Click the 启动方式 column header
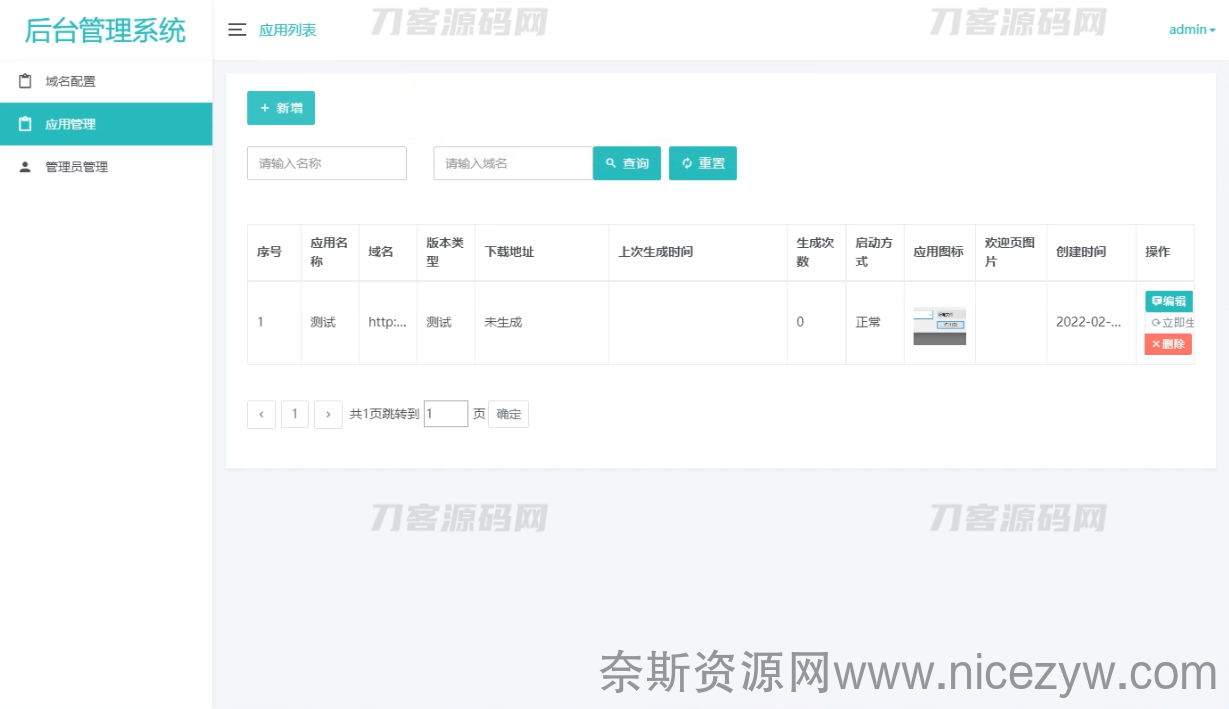 pos(874,252)
